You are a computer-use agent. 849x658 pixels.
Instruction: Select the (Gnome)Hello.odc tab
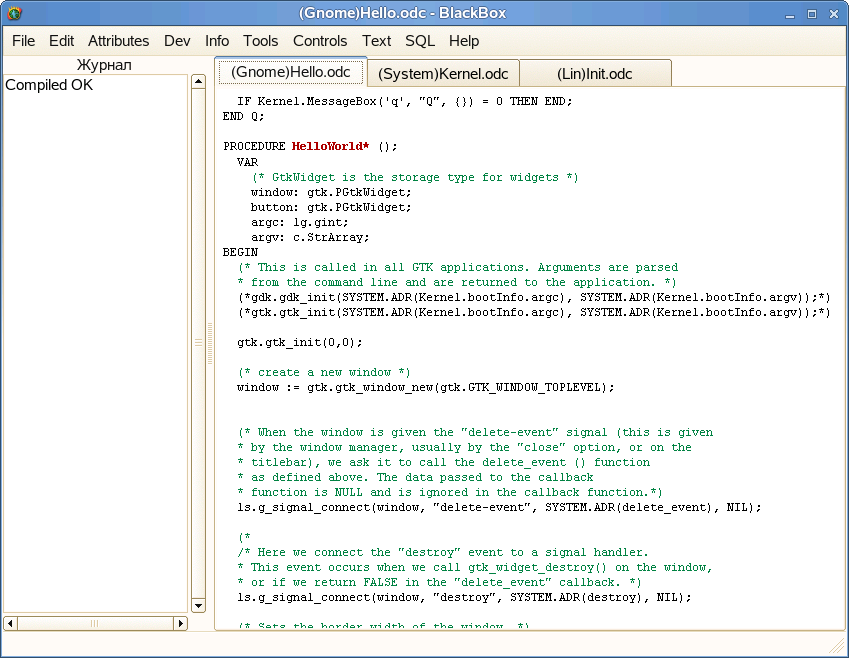291,72
